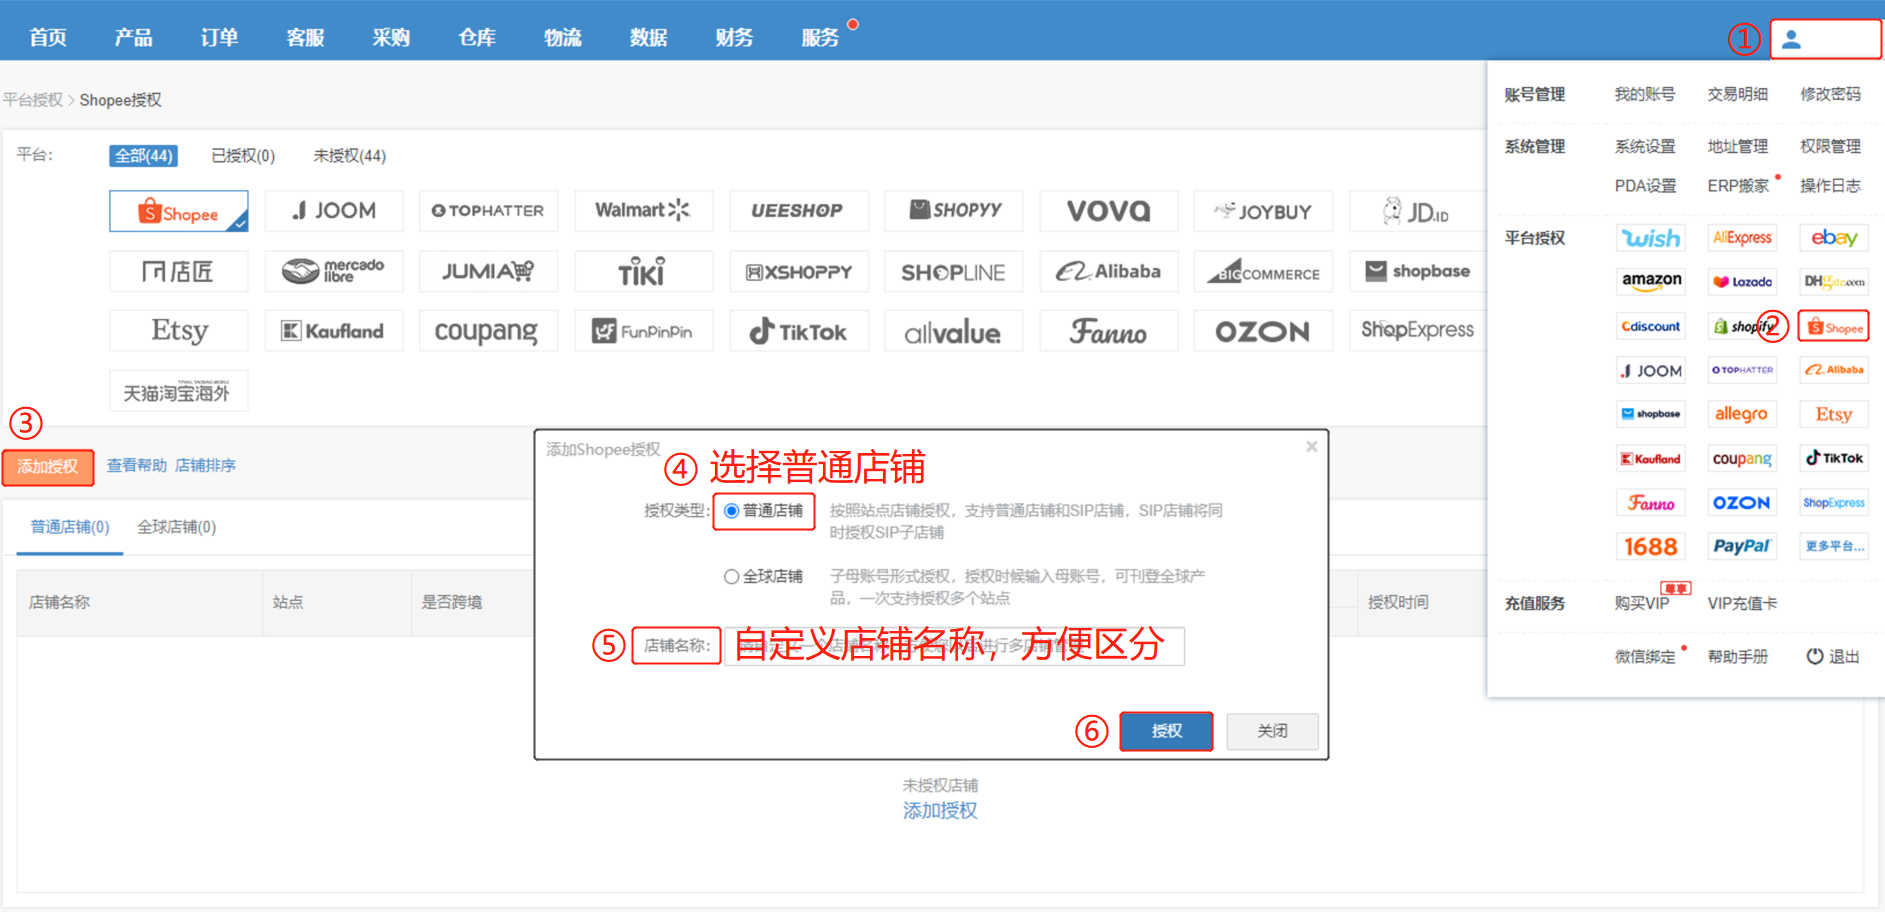
Task: Click the Etsy platform tile
Action: click(179, 331)
